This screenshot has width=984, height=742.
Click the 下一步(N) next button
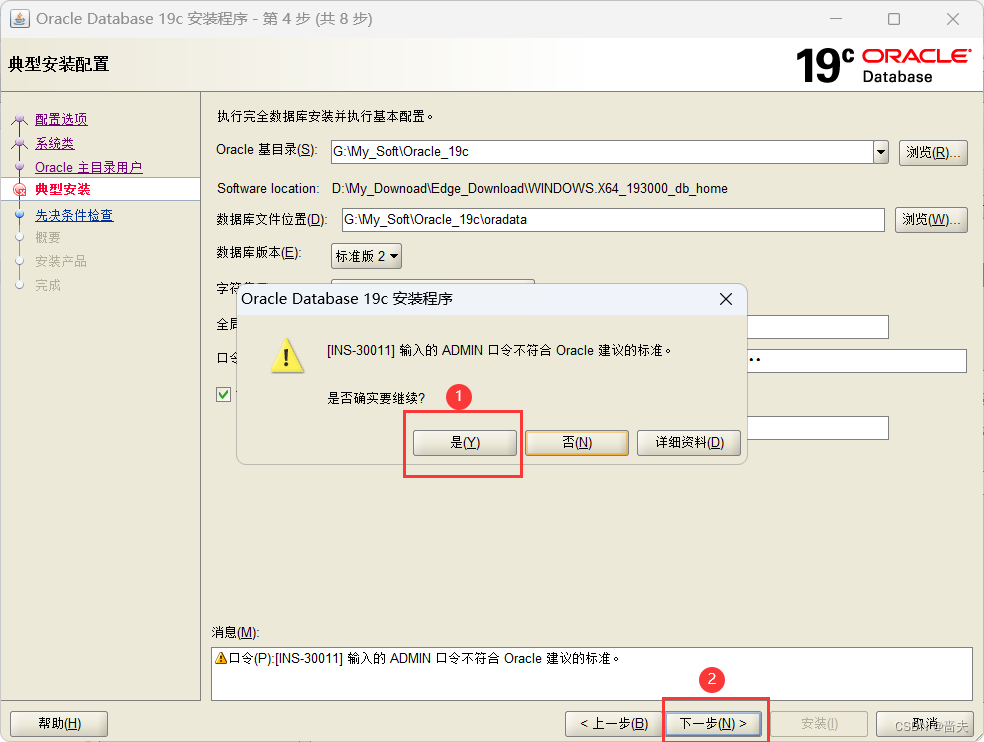713,724
